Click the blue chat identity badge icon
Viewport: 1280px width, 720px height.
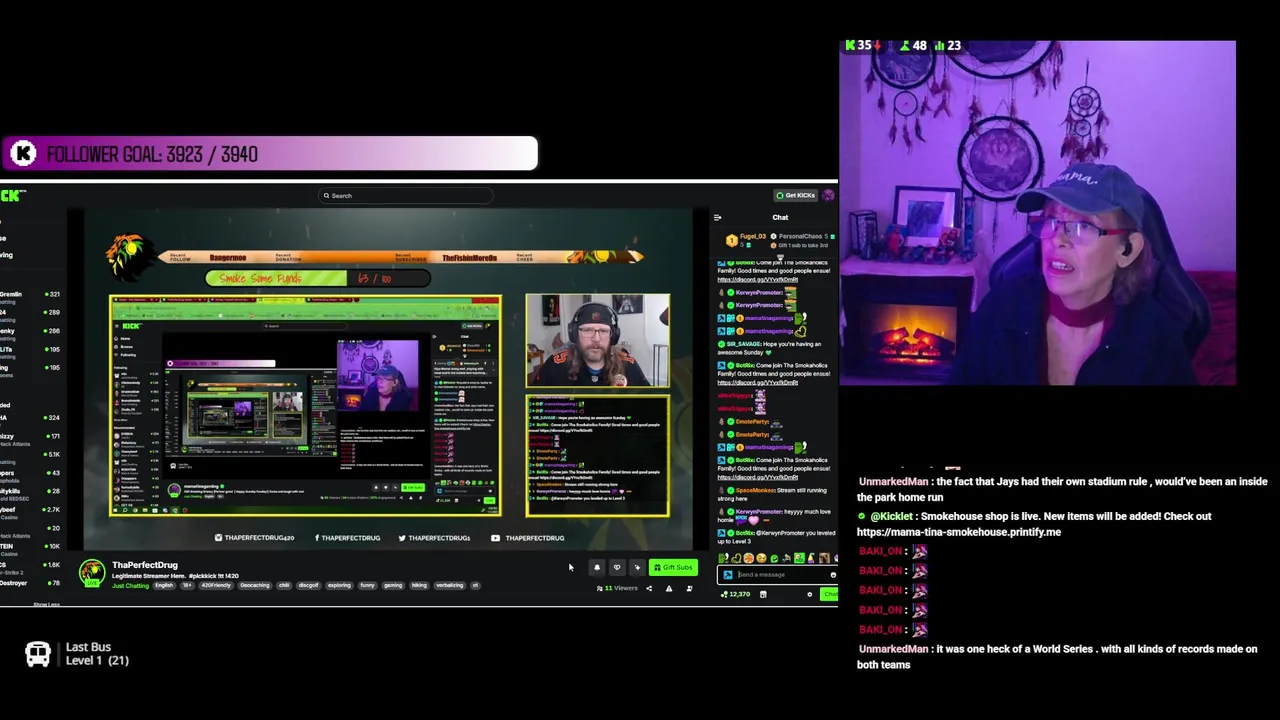coord(728,575)
